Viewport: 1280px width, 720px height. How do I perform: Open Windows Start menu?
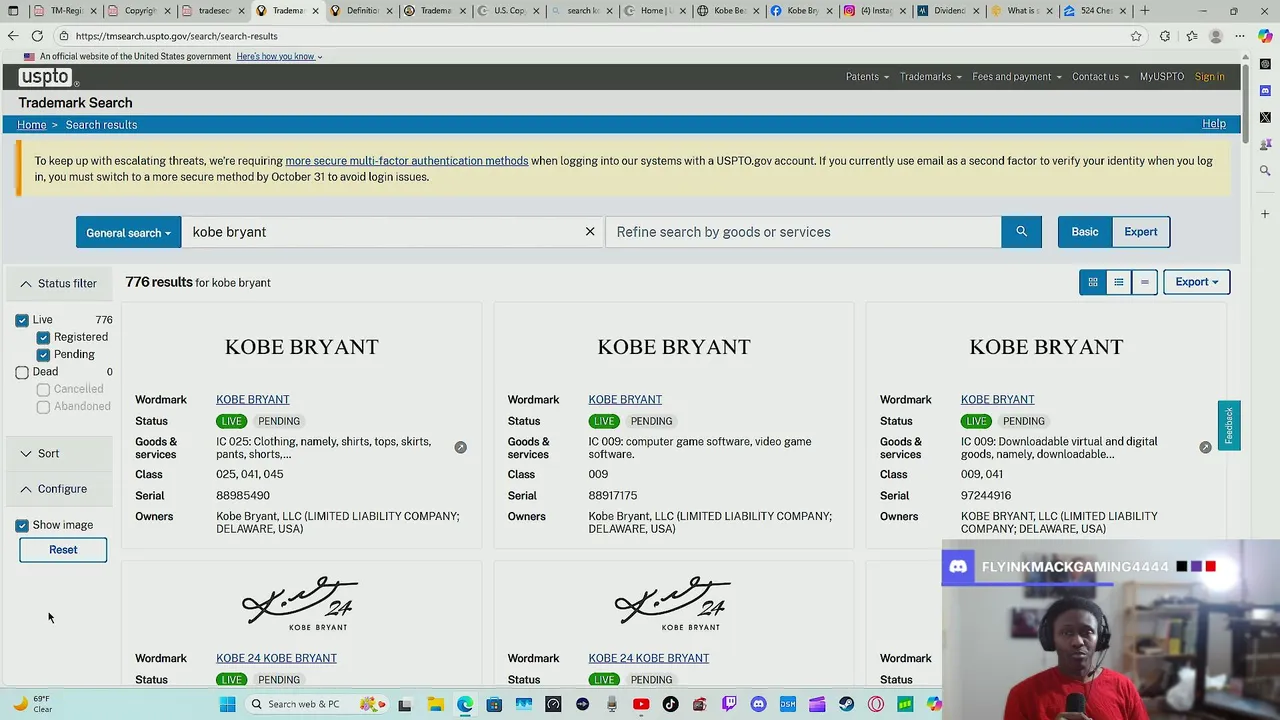[x=227, y=704]
